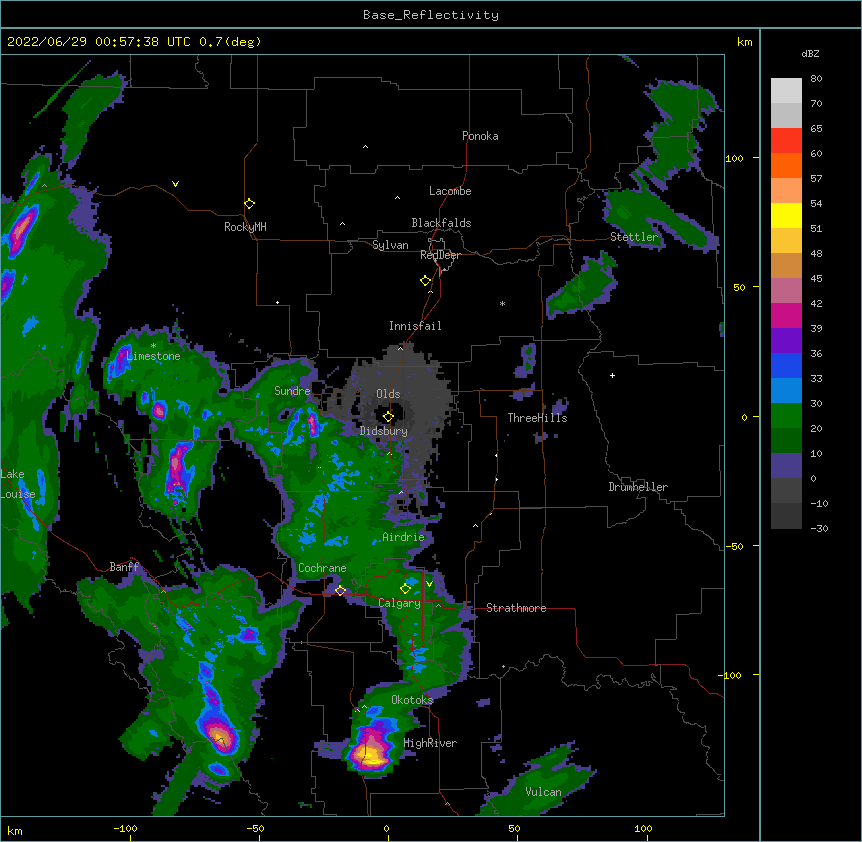
Task: Click the Sylvan label
Action: (x=390, y=245)
